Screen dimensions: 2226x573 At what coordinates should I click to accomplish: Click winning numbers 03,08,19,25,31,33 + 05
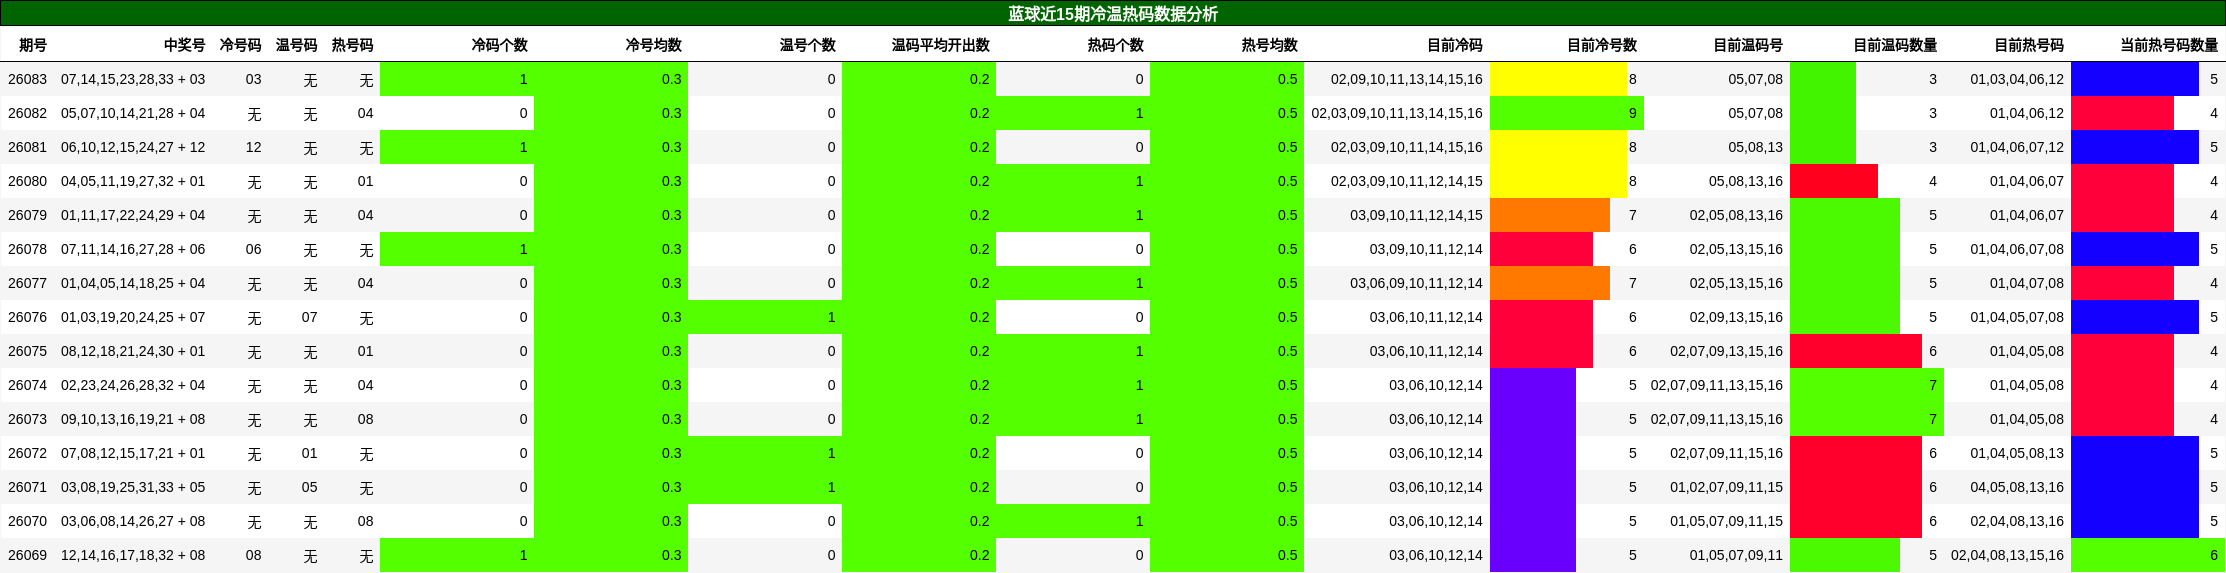pyautogui.click(x=133, y=487)
